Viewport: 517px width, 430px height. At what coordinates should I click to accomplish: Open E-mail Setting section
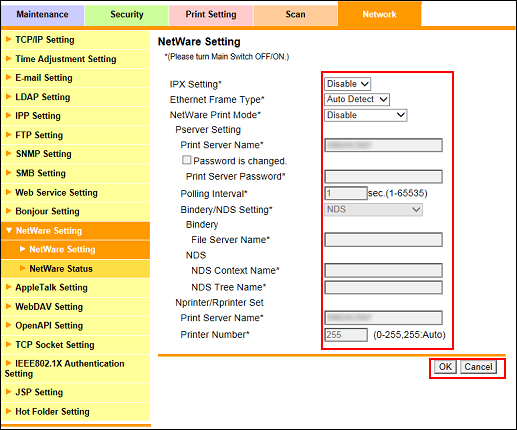75,78
